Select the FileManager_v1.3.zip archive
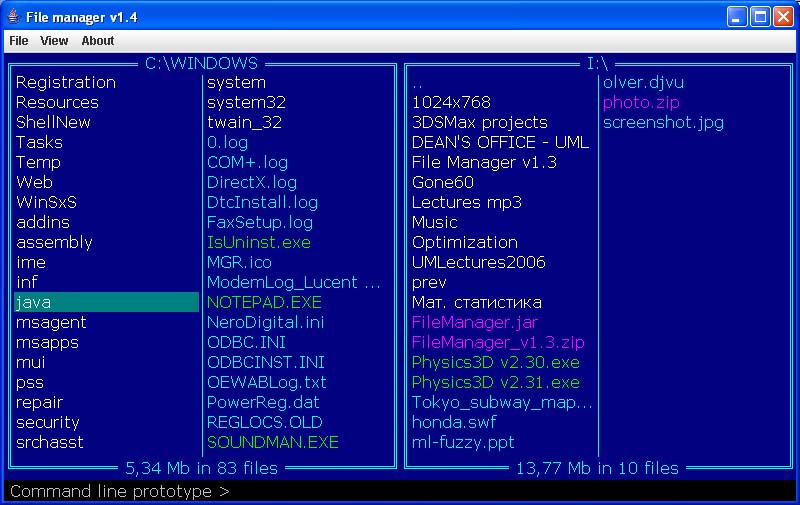Screen dimensions: 800x505 coord(498,342)
